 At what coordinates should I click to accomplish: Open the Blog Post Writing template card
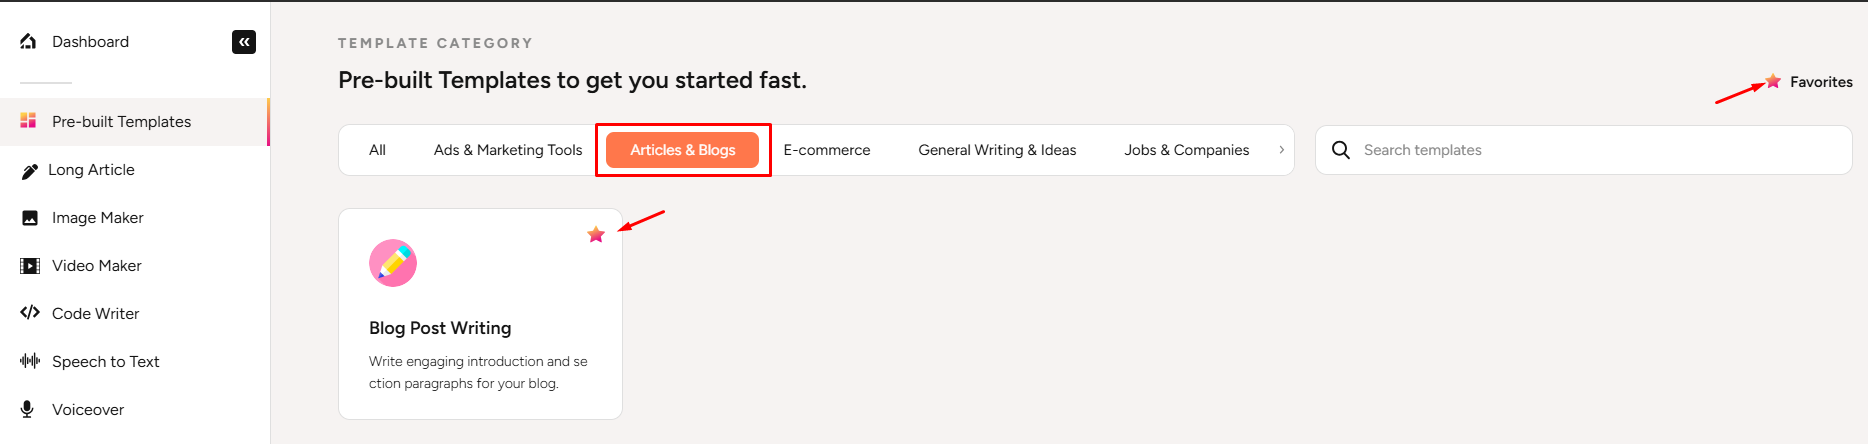point(480,328)
